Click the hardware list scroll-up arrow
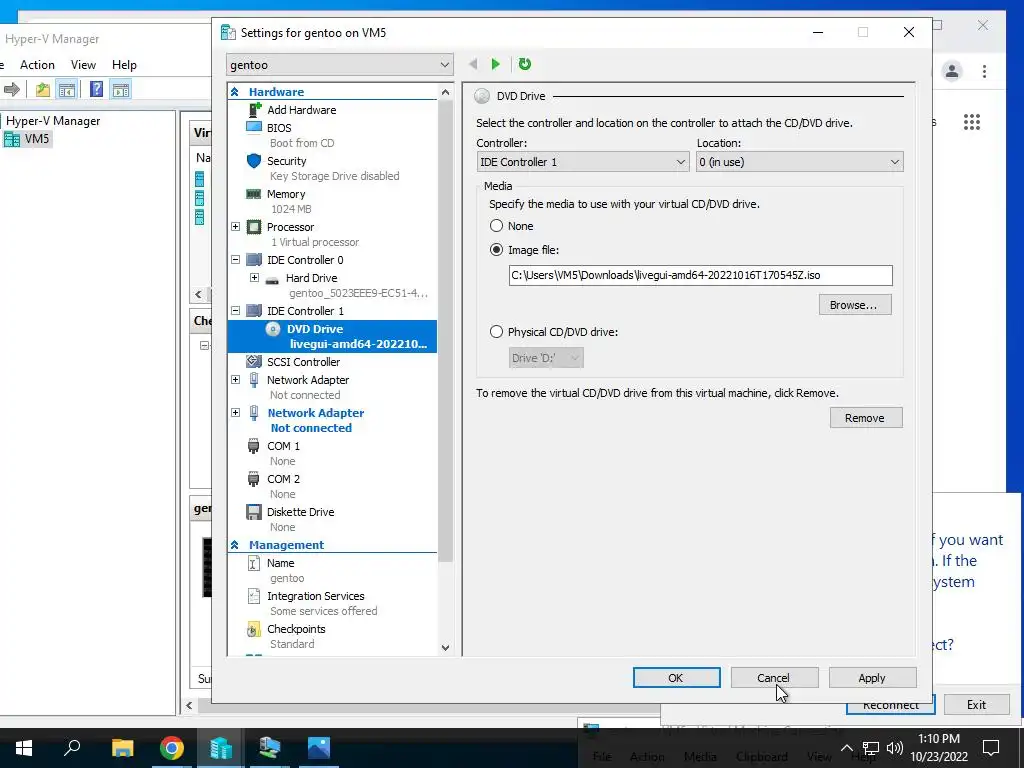This screenshot has height=768, width=1024. [x=445, y=92]
